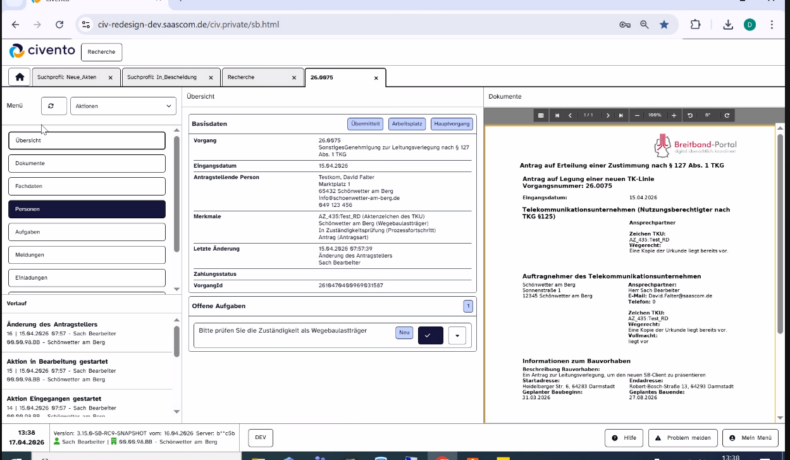The image size is (790, 460).
Task: Click the home icon tab
Action: pos(18,77)
